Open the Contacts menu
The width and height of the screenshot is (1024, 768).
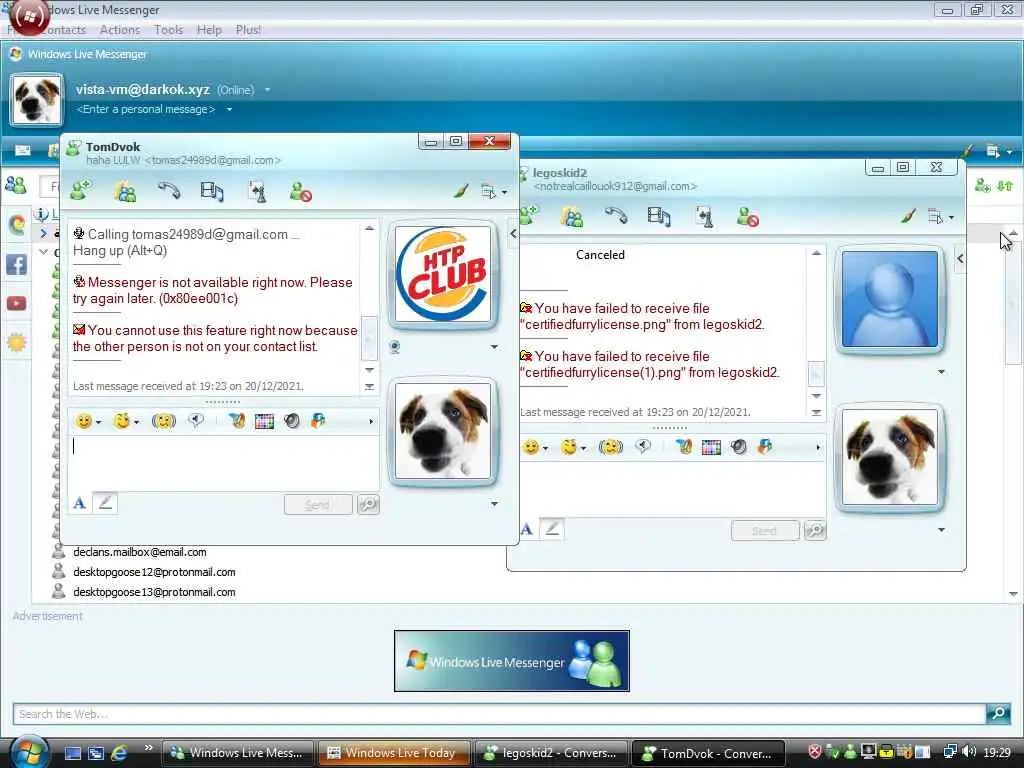pyautogui.click(x=63, y=30)
